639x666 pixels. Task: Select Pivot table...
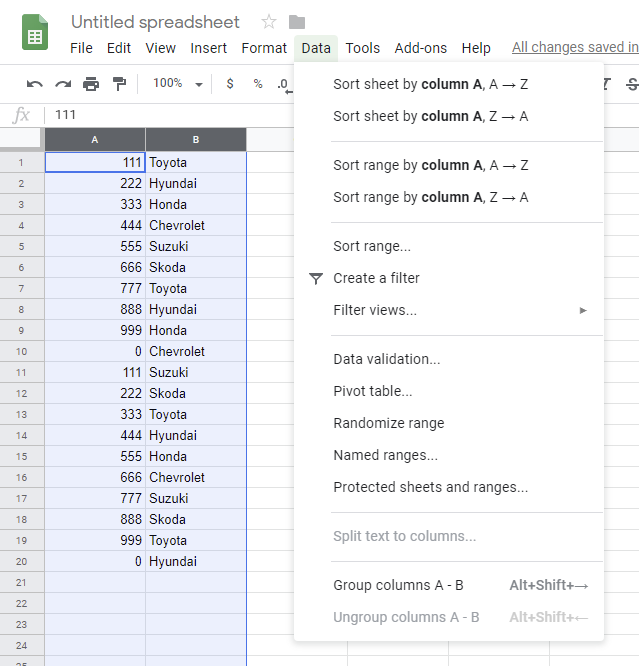(449, 391)
